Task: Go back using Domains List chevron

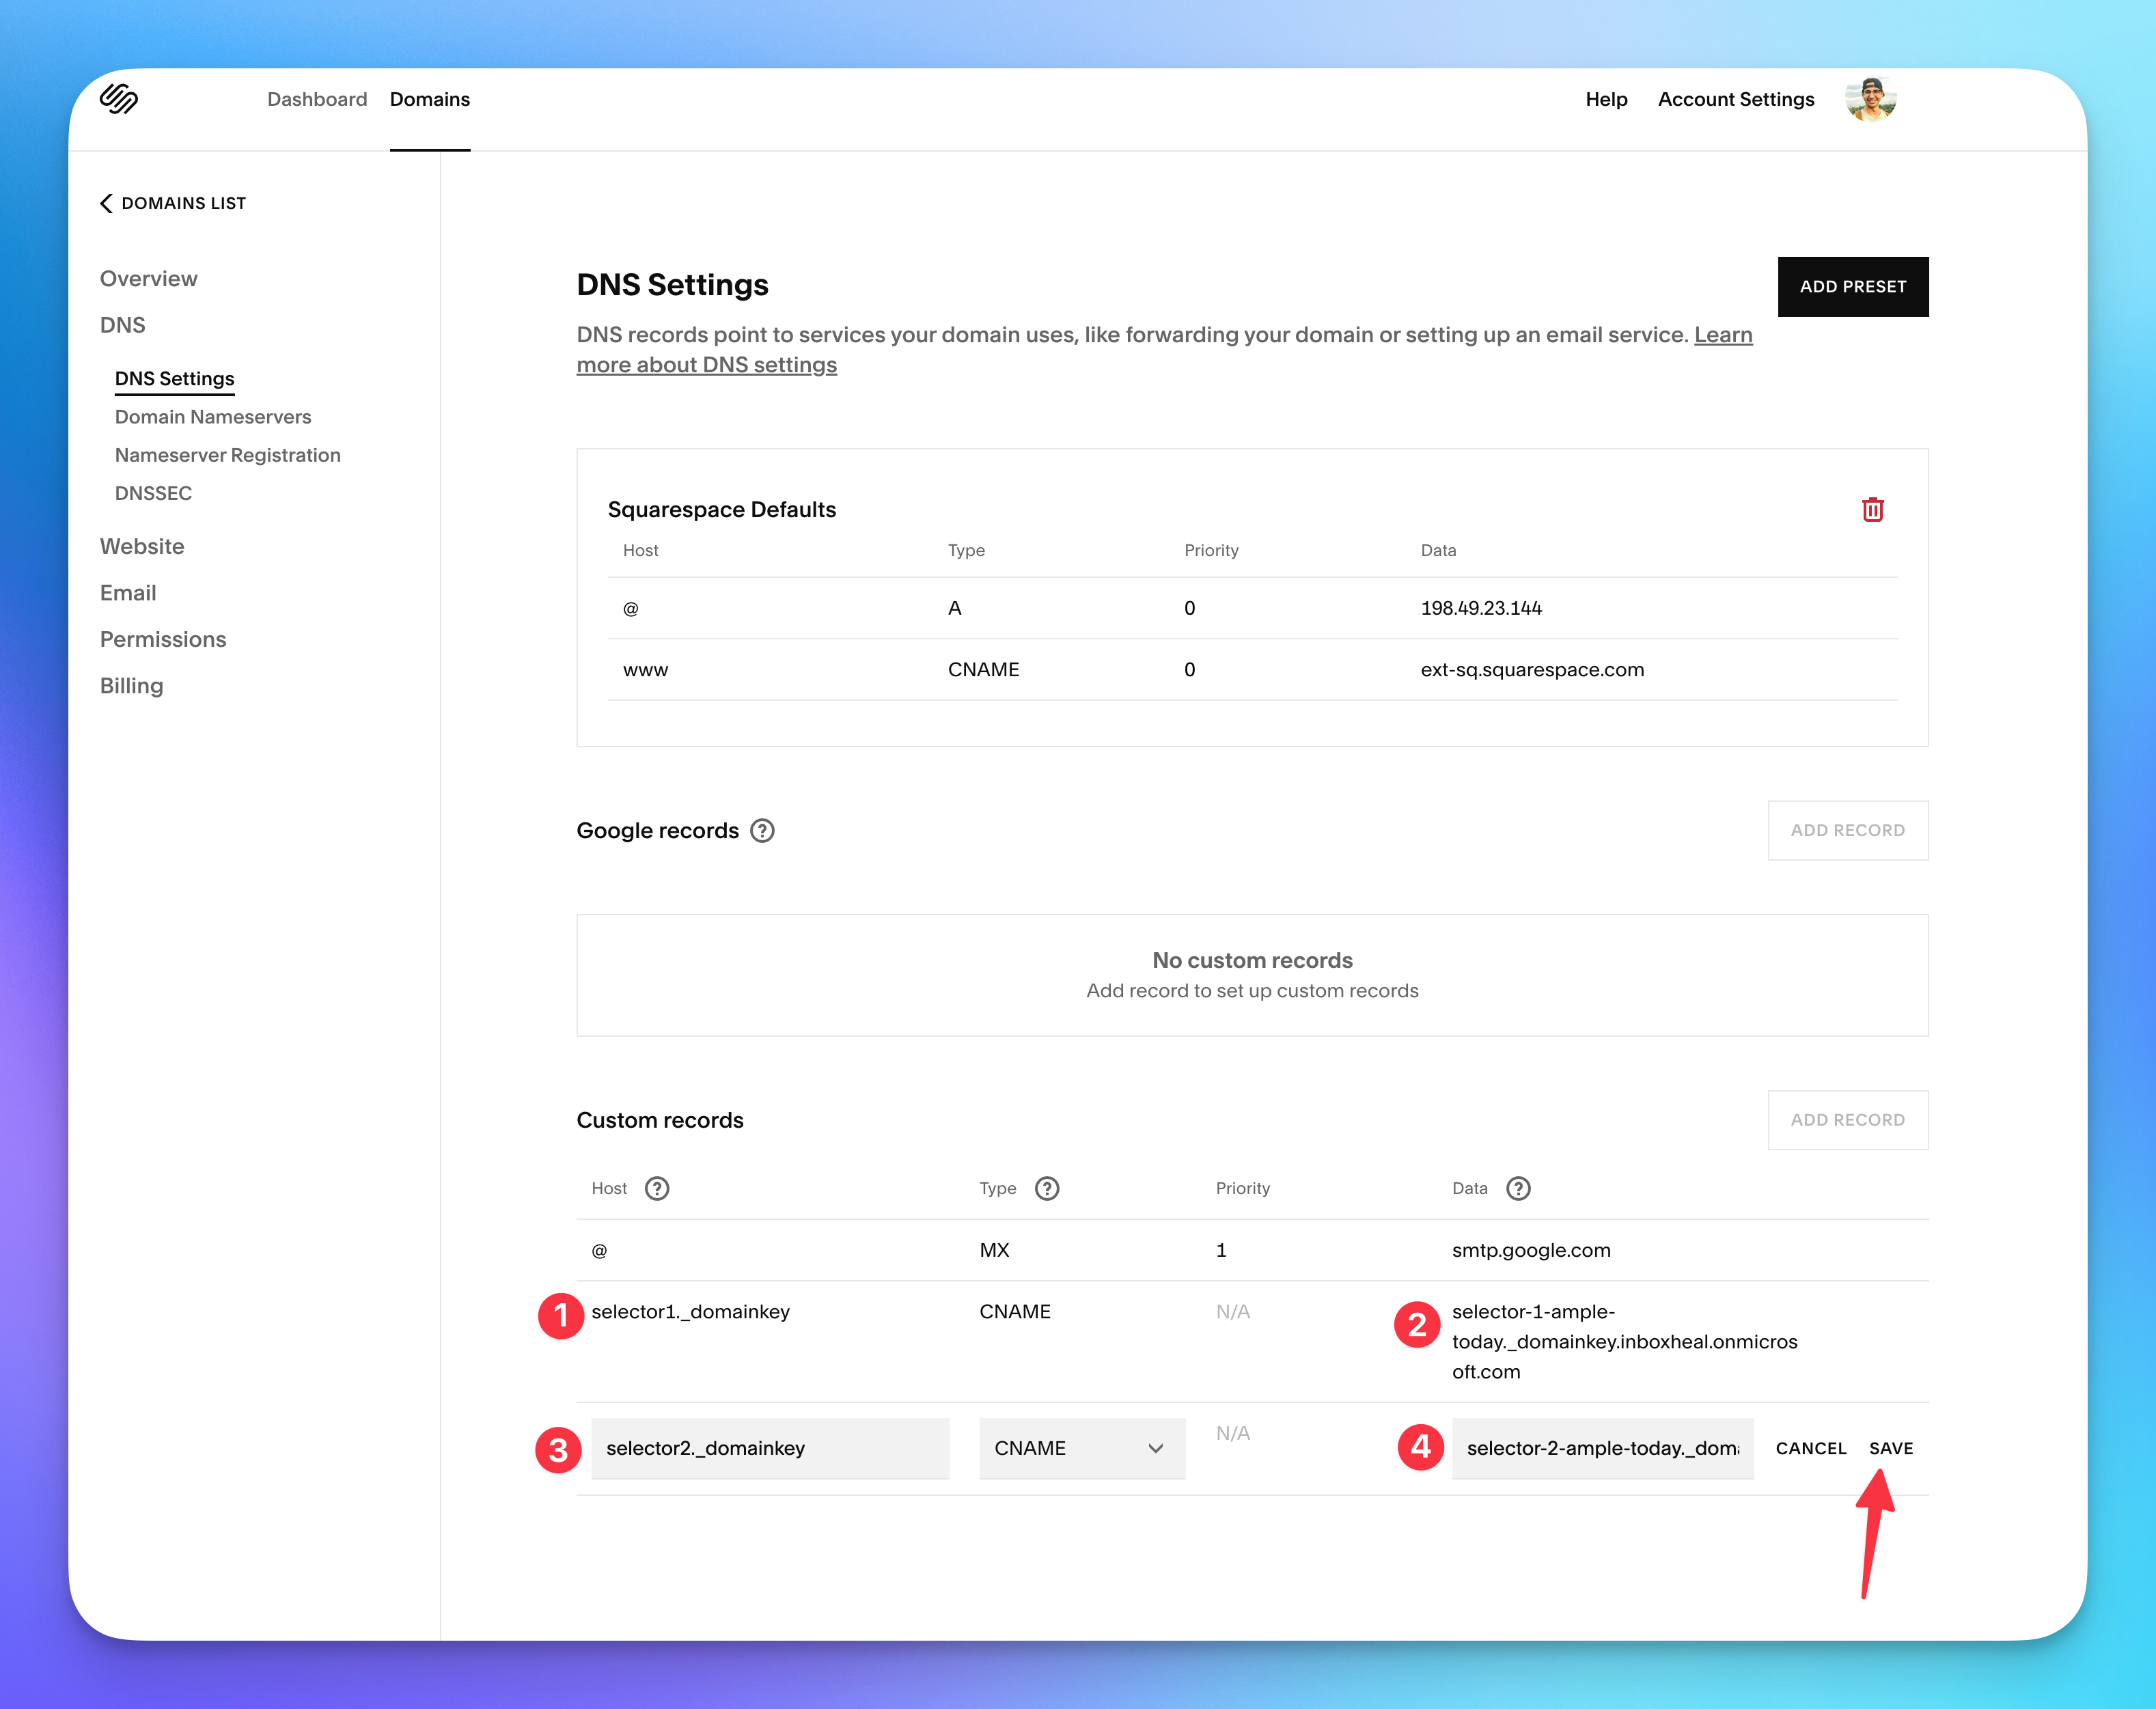Action: [x=107, y=203]
